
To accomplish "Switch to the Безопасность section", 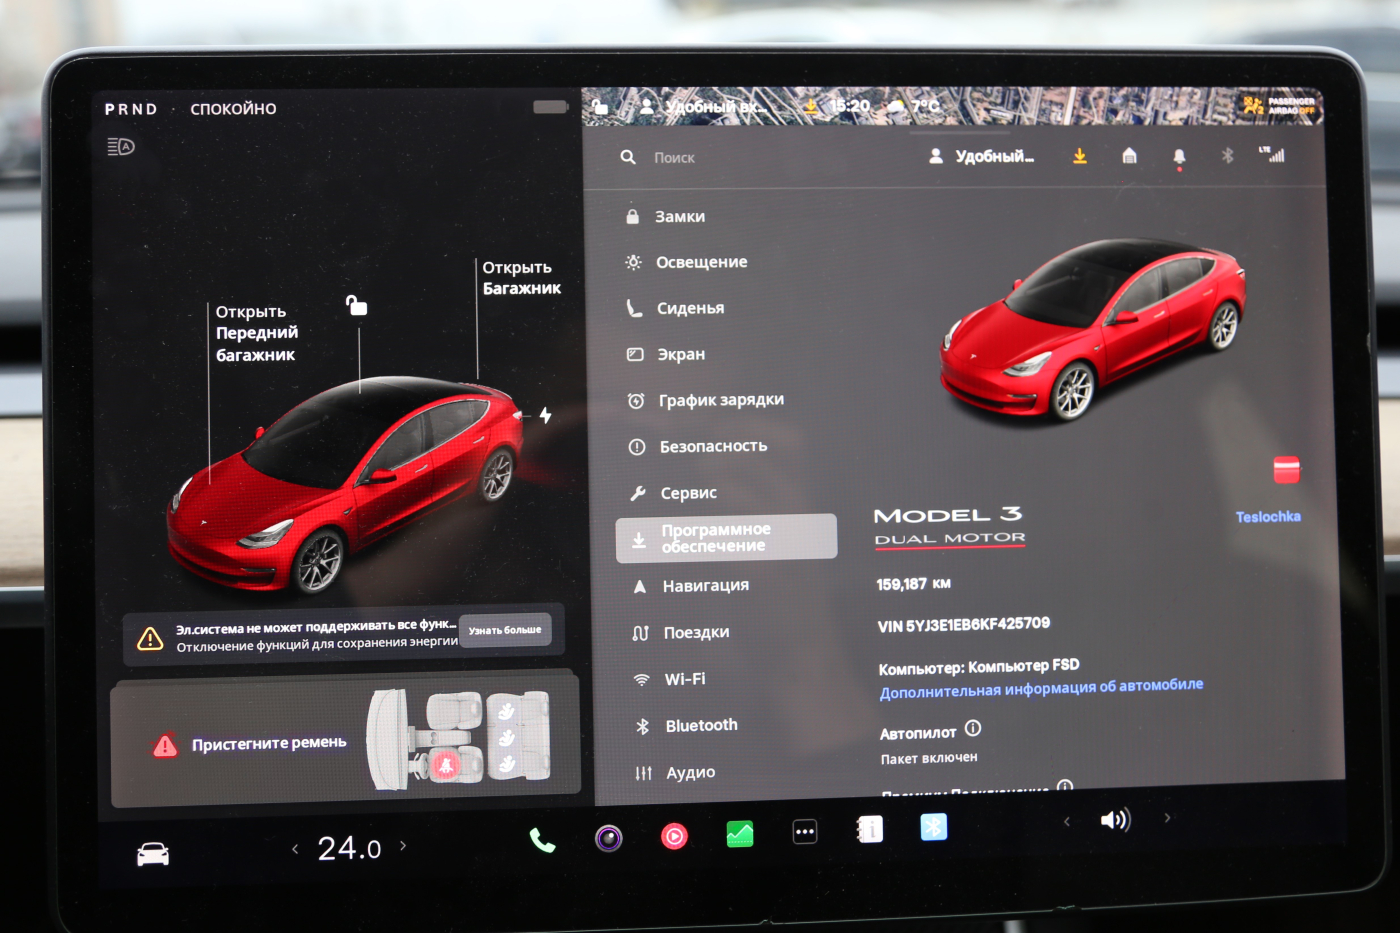I will tap(712, 446).
